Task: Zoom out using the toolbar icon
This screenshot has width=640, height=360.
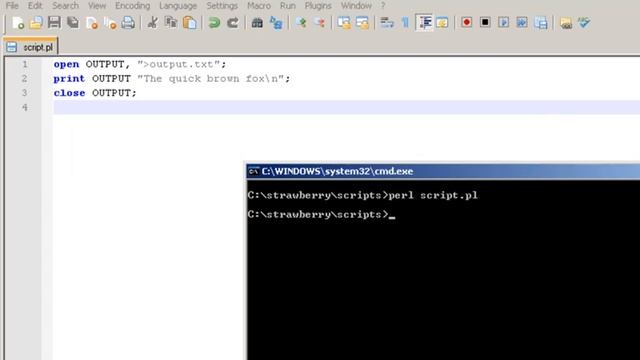Action: tap(320, 22)
